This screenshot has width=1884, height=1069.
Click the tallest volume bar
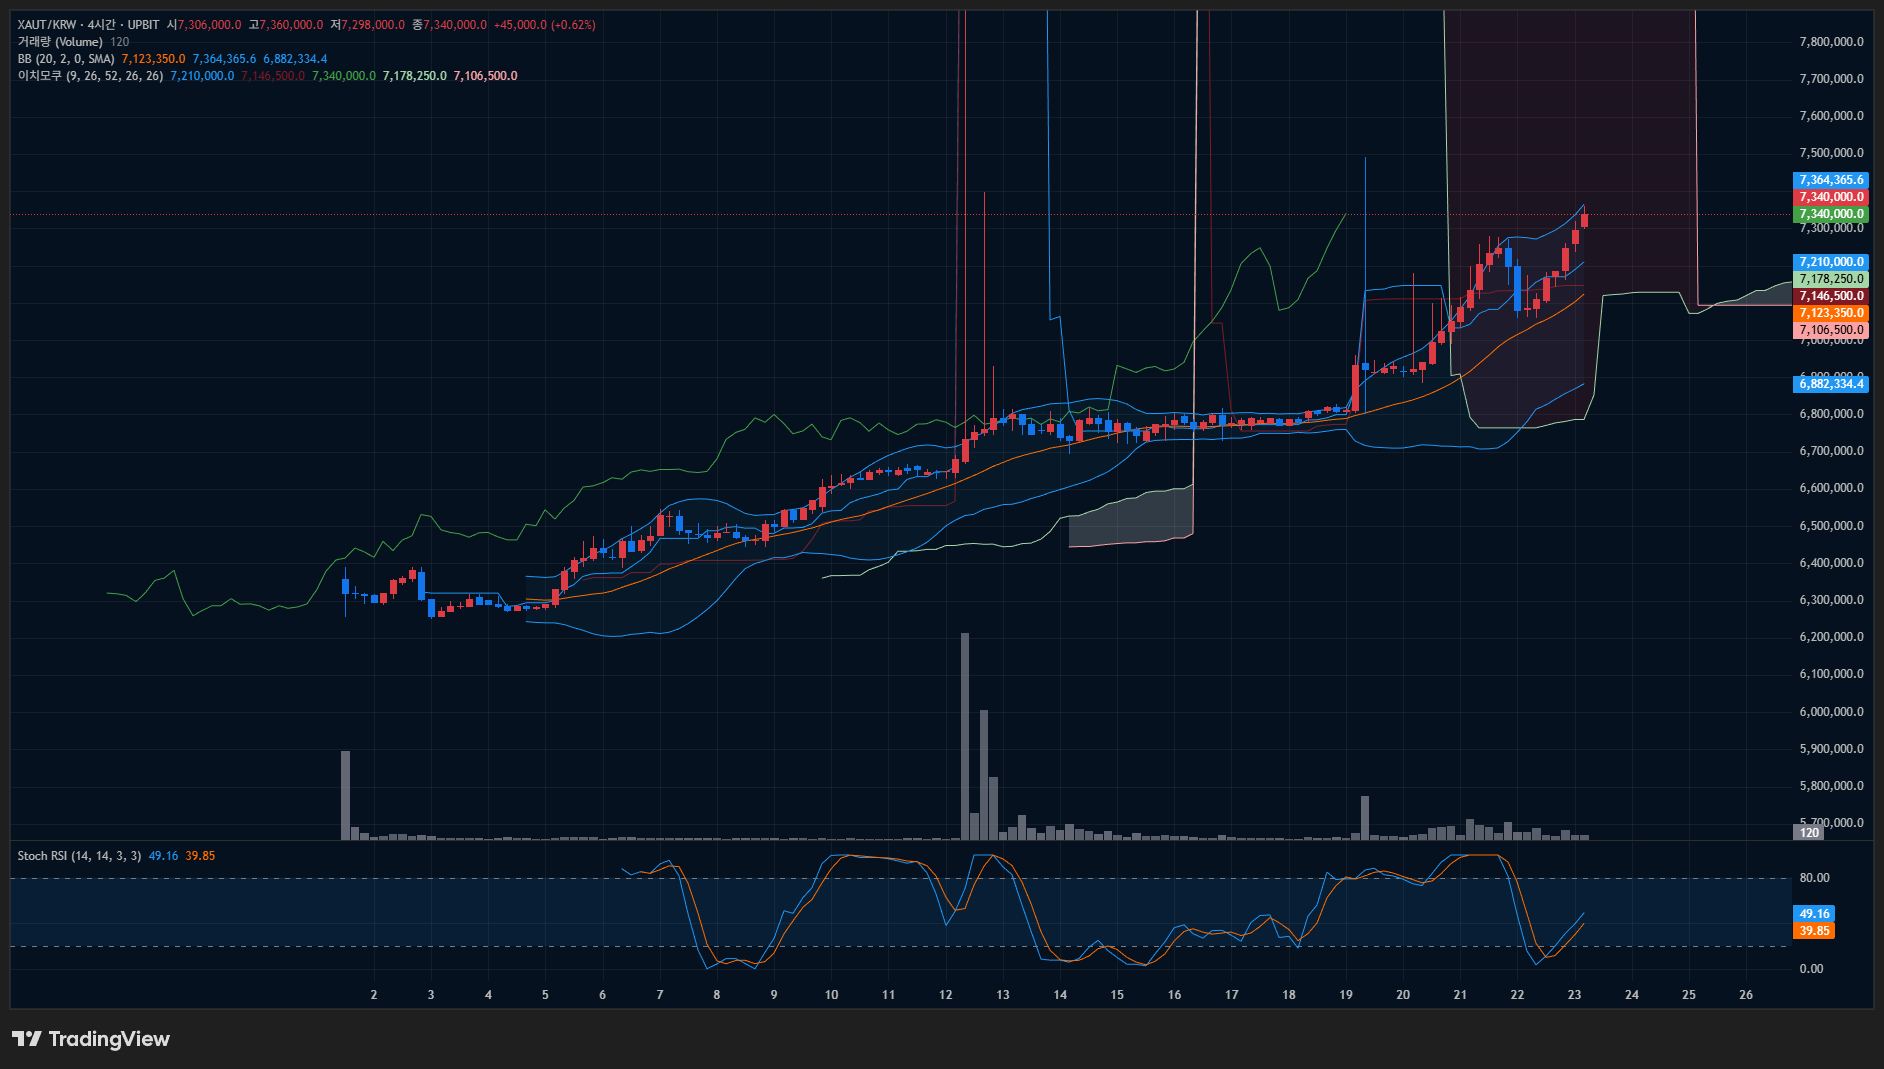[965, 736]
